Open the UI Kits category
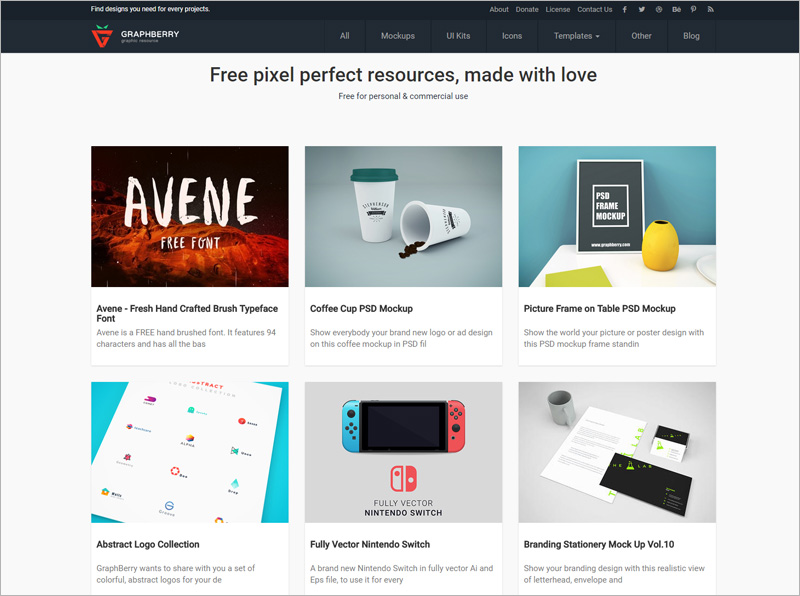This screenshot has width=800, height=596. point(458,36)
